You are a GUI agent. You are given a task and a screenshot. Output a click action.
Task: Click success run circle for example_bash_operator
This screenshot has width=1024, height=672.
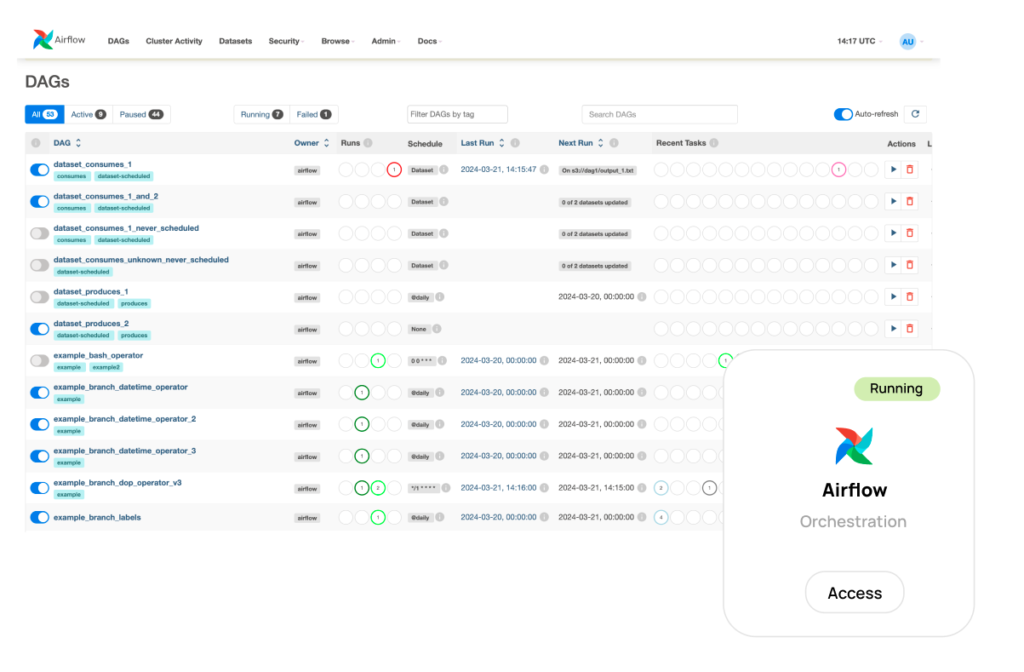[377, 360]
